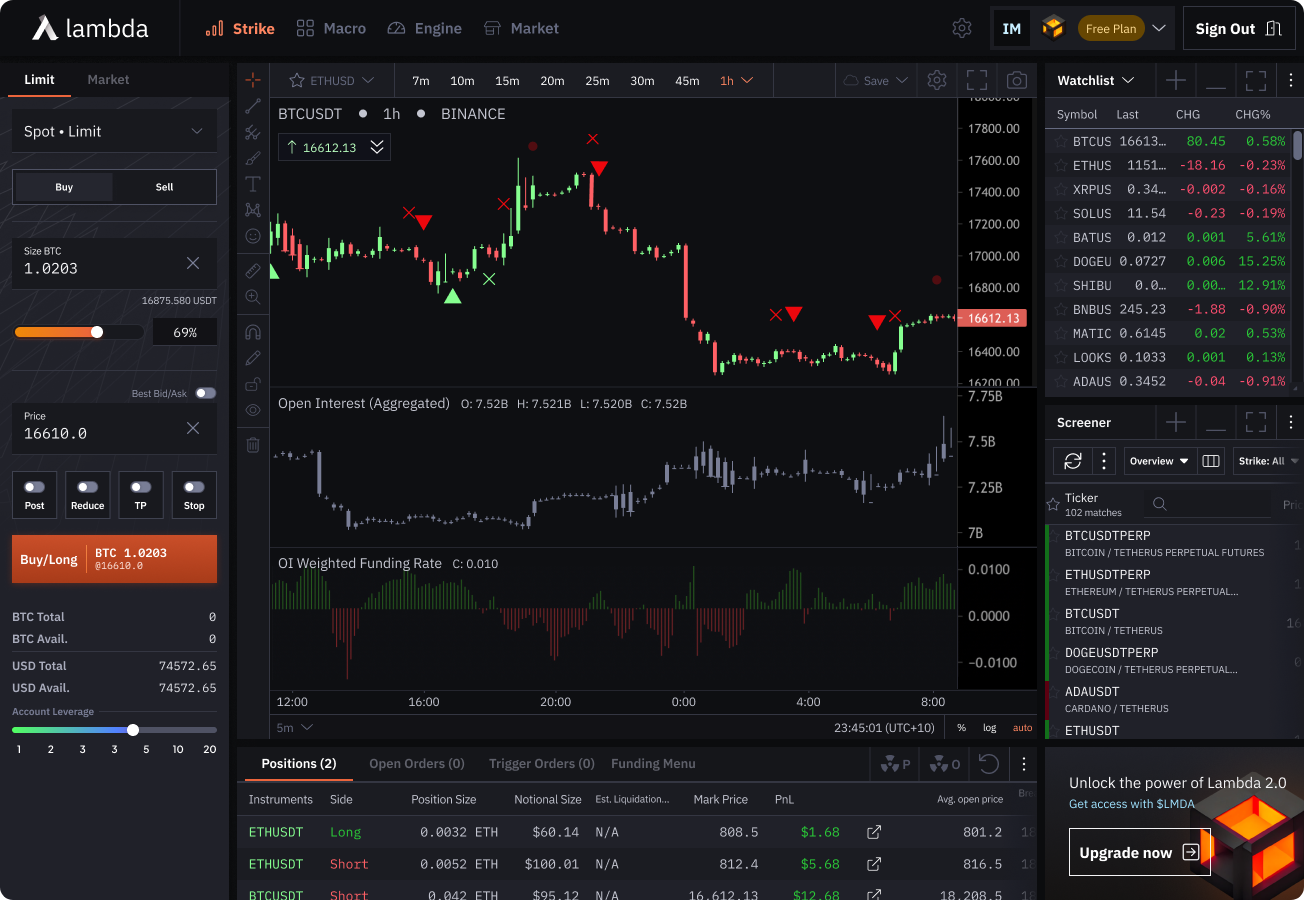Open the Trigger Orders (0) tab
The image size is (1304, 900).
click(x=541, y=764)
